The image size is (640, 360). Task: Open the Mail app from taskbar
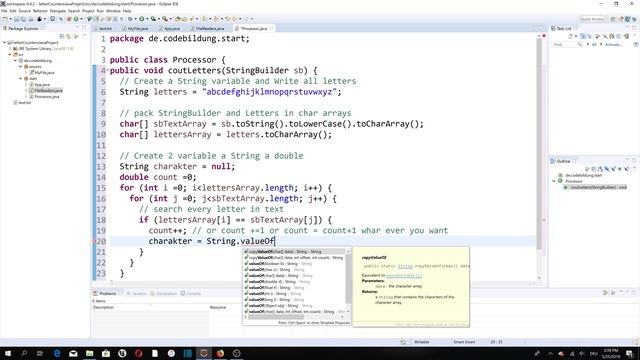coord(73,353)
